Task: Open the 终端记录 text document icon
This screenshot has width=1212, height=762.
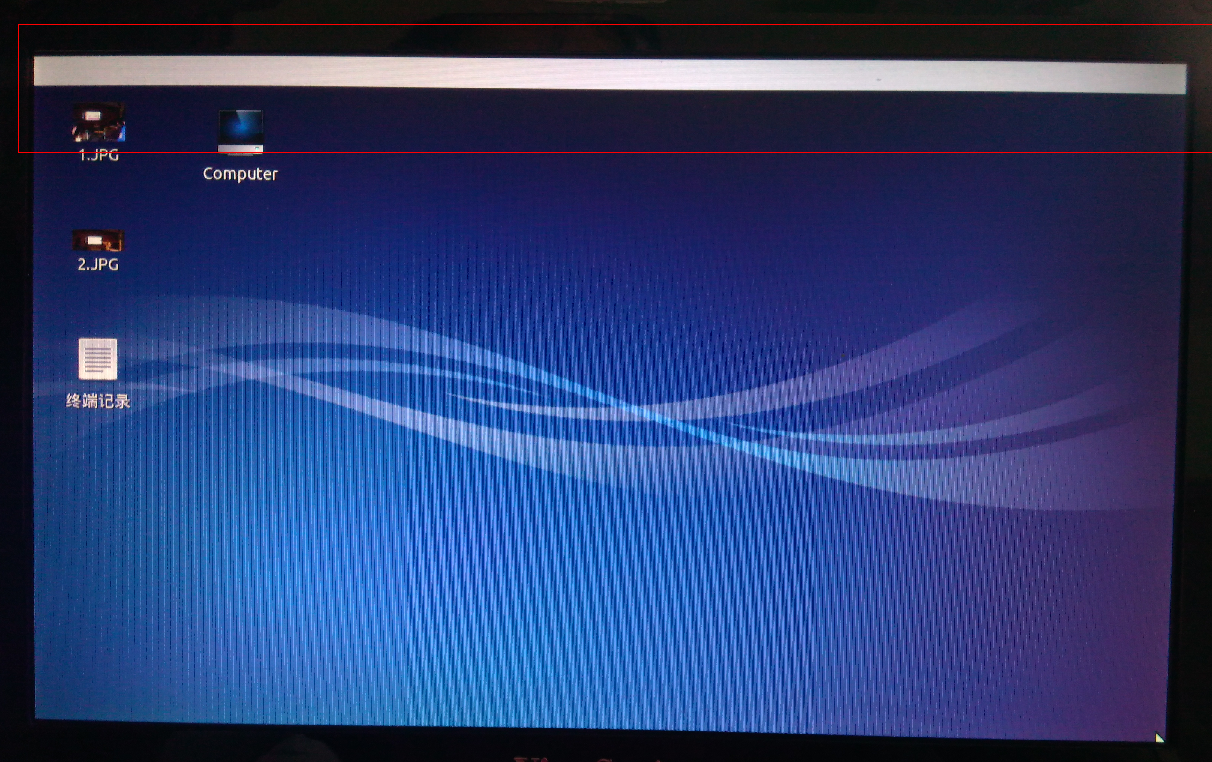Action: [98, 359]
